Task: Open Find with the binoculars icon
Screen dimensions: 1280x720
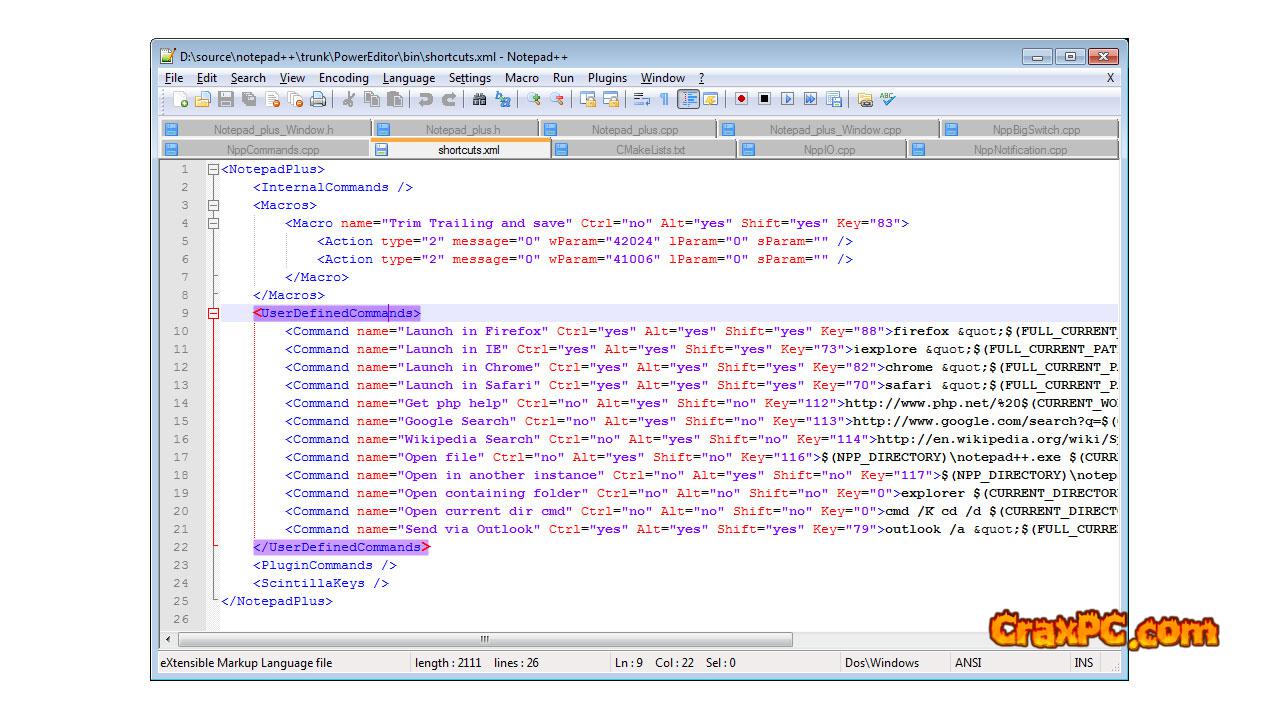Action: point(480,99)
